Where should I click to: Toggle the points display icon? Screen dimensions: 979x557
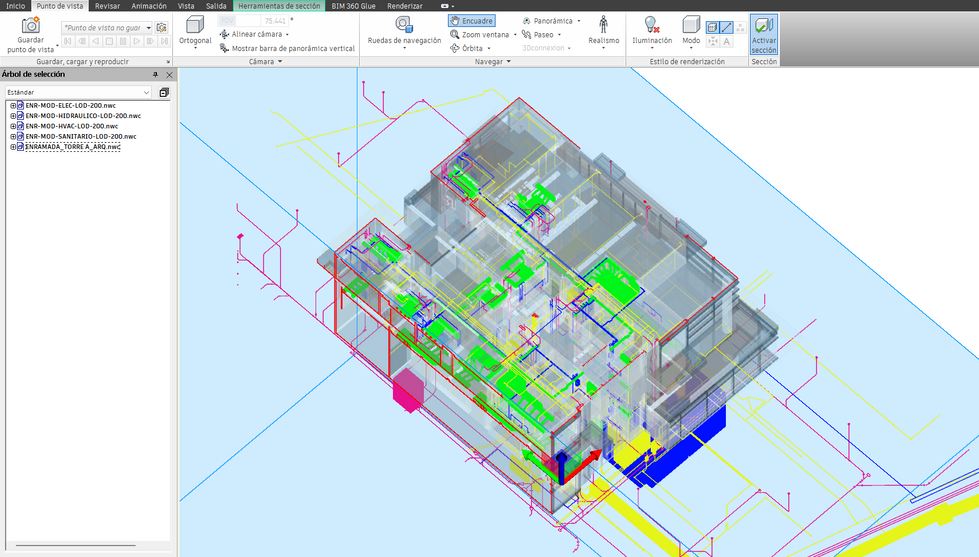click(740, 27)
